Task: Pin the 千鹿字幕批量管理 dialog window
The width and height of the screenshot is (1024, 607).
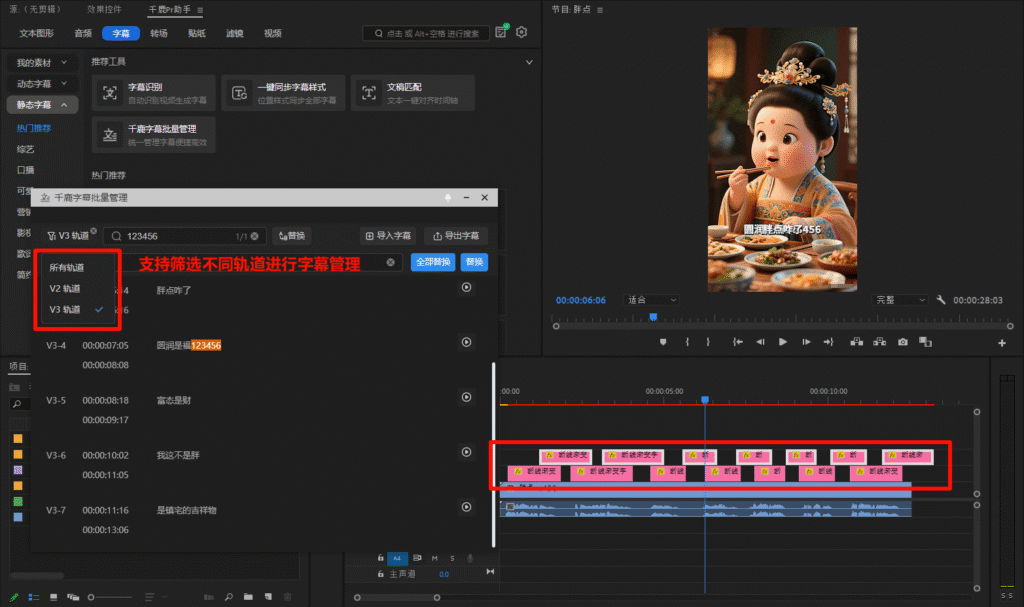Action: coord(449,198)
